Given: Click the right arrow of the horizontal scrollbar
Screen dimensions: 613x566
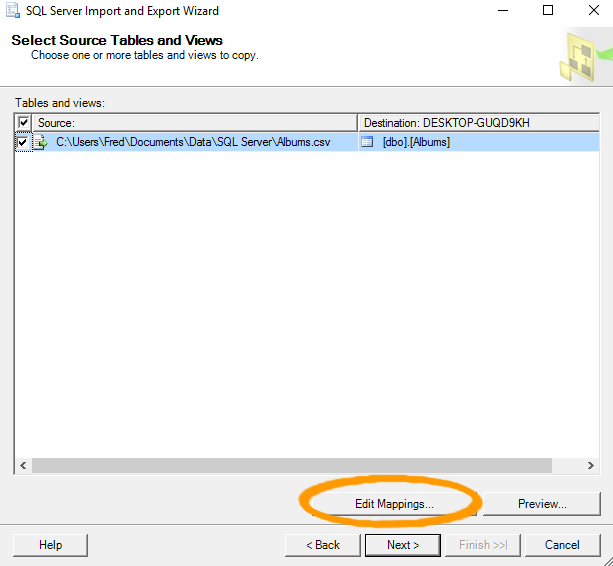Looking at the screenshot, I should coord(590,465).
